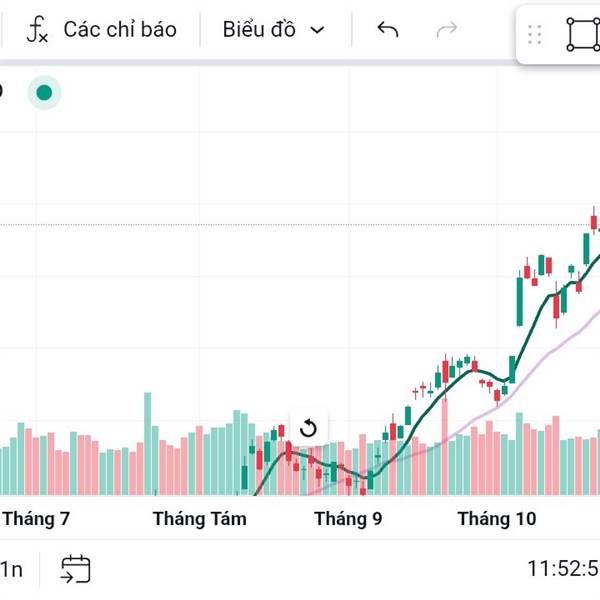Screen dimensions: 600x600
Task: Click the undo arrow
Action: tap(388, 30)
